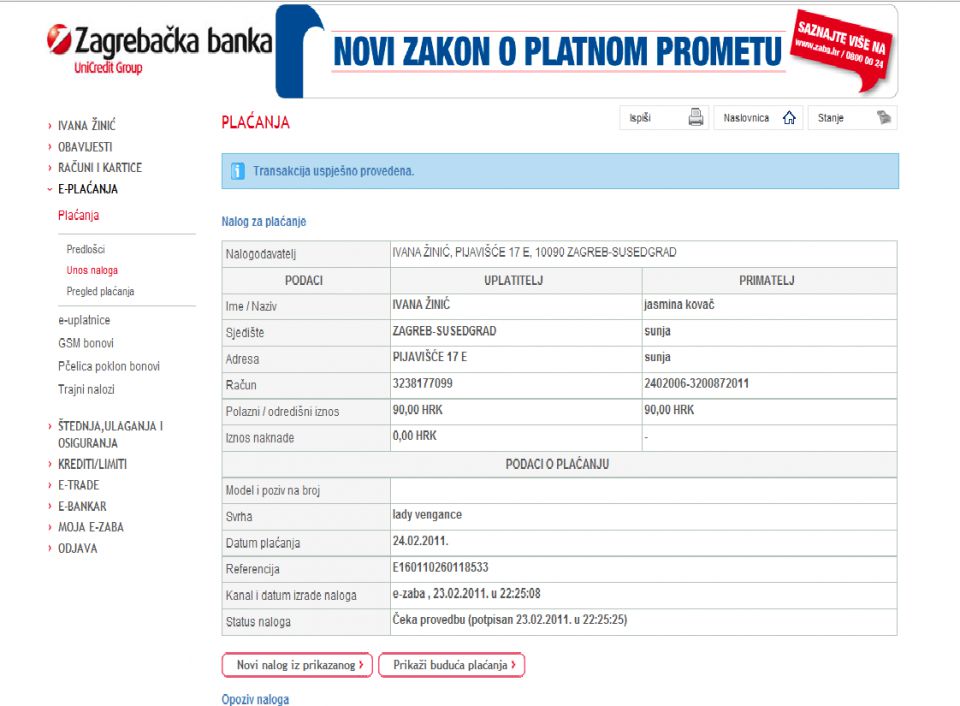Viewport: 960px width, 706px height.
Task: Open IVANA ŽINIĆ profile menu item
Action: tap(86, 126)
